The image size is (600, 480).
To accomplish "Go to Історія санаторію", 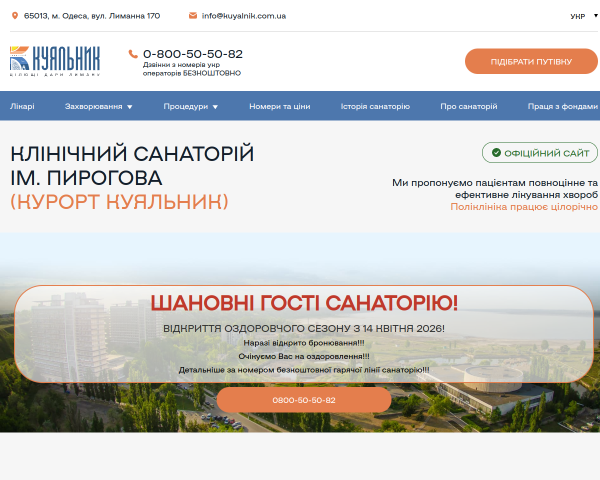I will [x=375, y=106].
